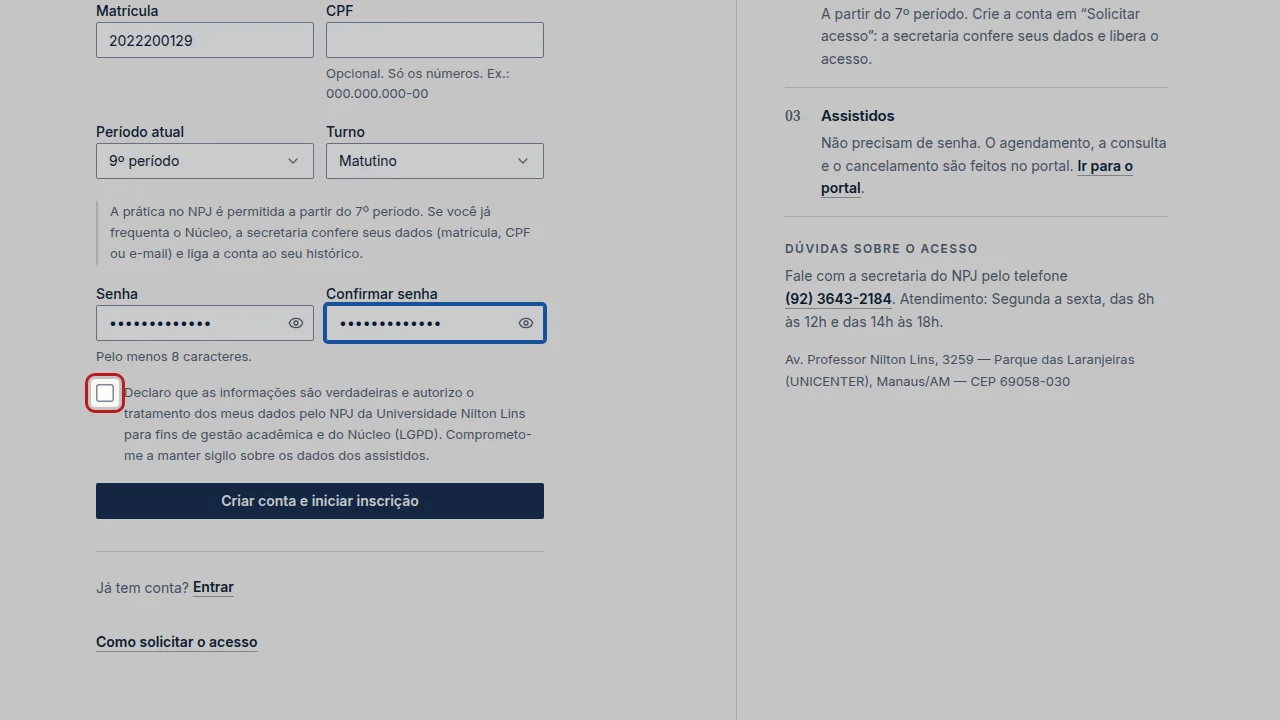Screen dimensions: 1280x720
Task: Click the Turno label
Action: pos(345,132)
